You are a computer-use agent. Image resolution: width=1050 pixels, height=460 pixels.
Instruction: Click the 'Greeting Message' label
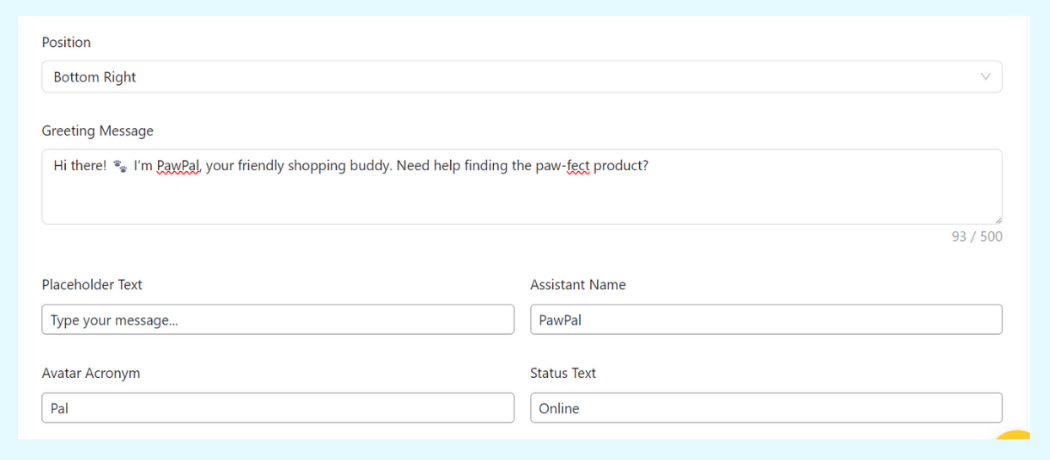pos(97,131)
